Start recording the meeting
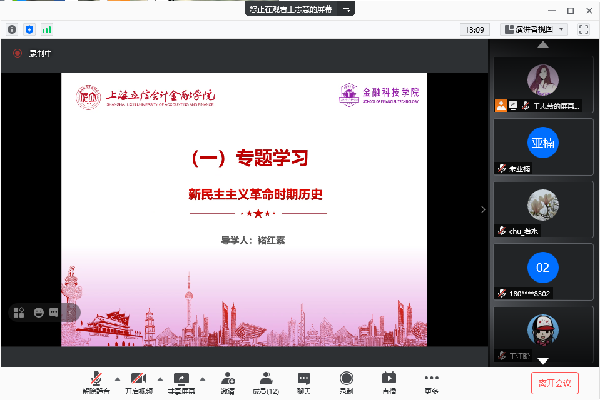600x400 pixels. point(346,381)
